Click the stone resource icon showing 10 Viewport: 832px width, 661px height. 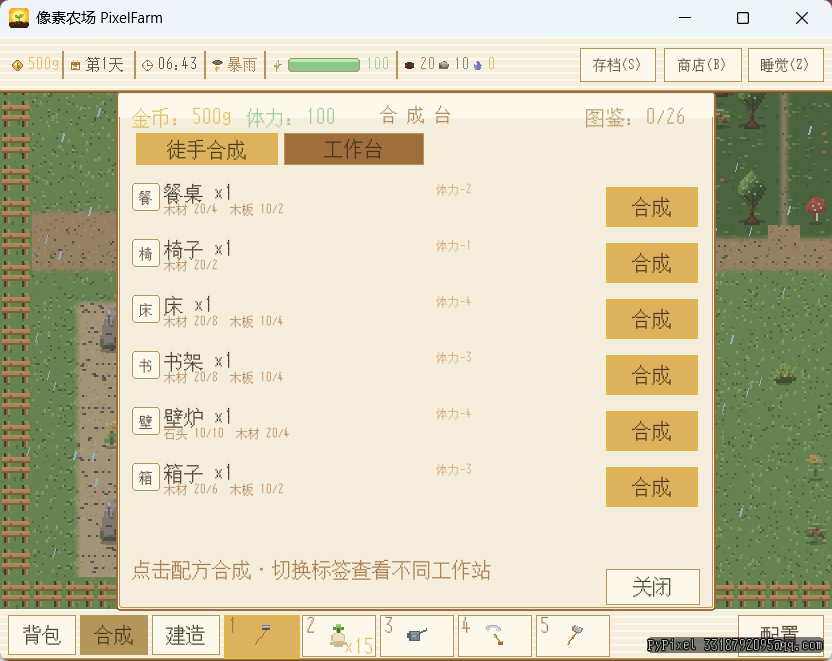444,65
